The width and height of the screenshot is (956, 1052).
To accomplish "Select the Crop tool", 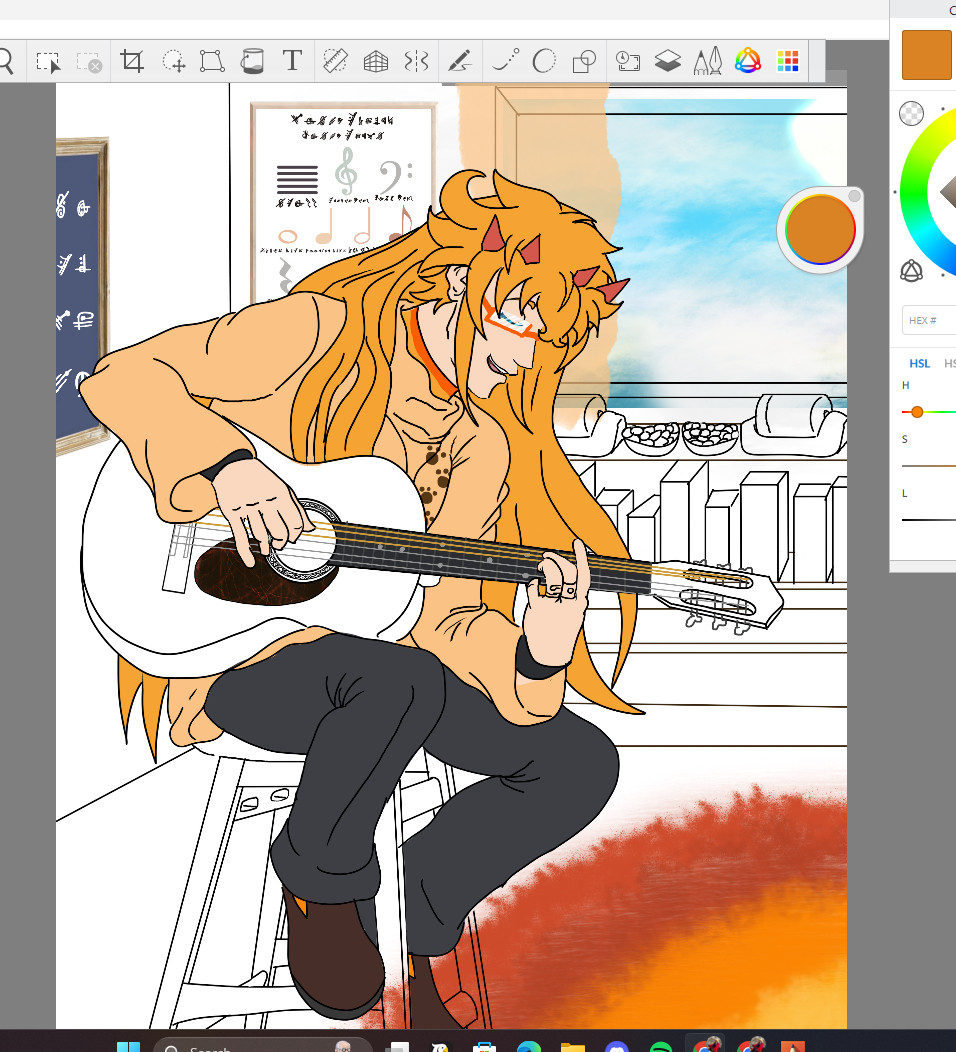I will point(131,61).
